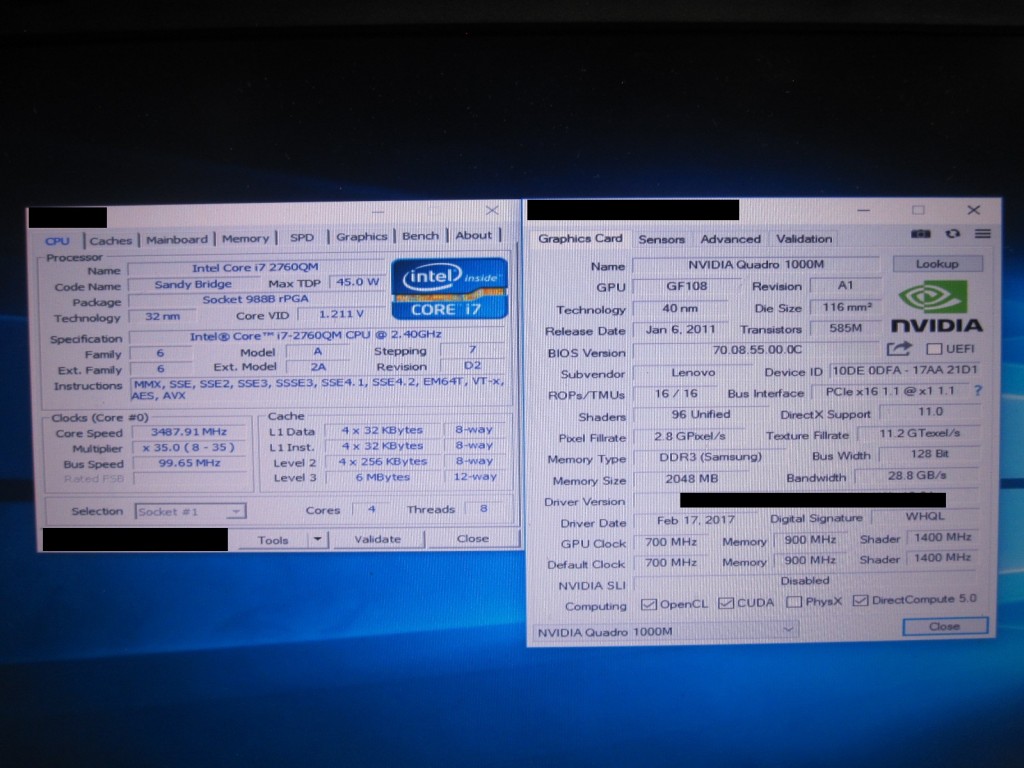The image size is (1024, 768).
Task: Click the Release Date value Jan 6, 2011
Action: [680, 329]
